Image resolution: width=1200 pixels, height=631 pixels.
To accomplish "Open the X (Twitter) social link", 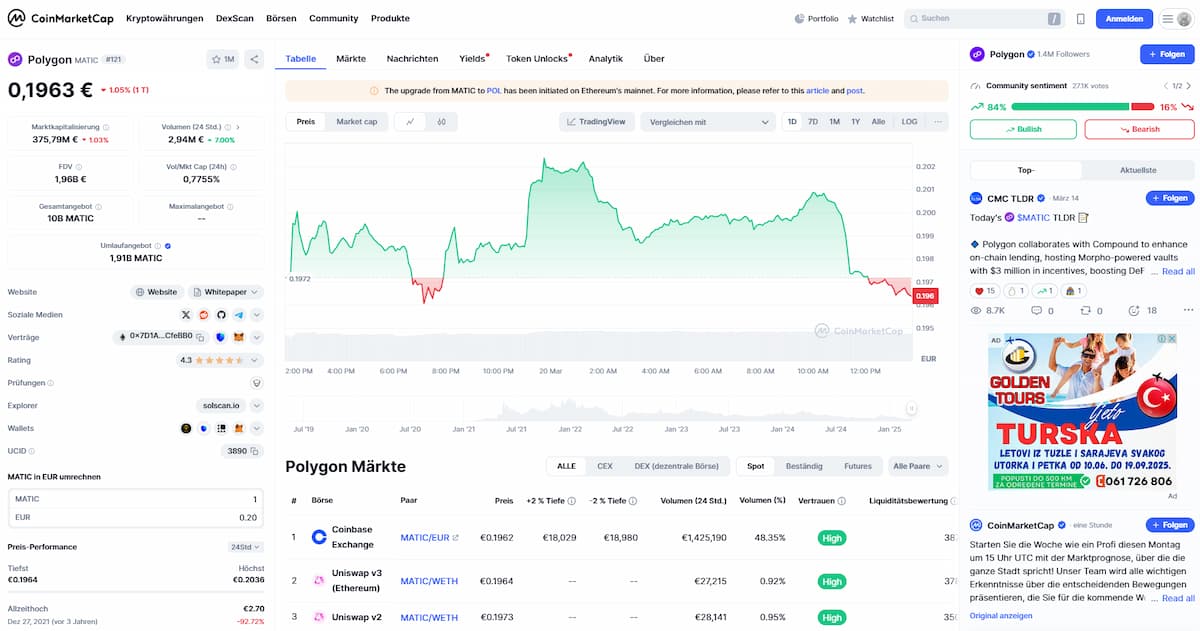I will 185,315.
